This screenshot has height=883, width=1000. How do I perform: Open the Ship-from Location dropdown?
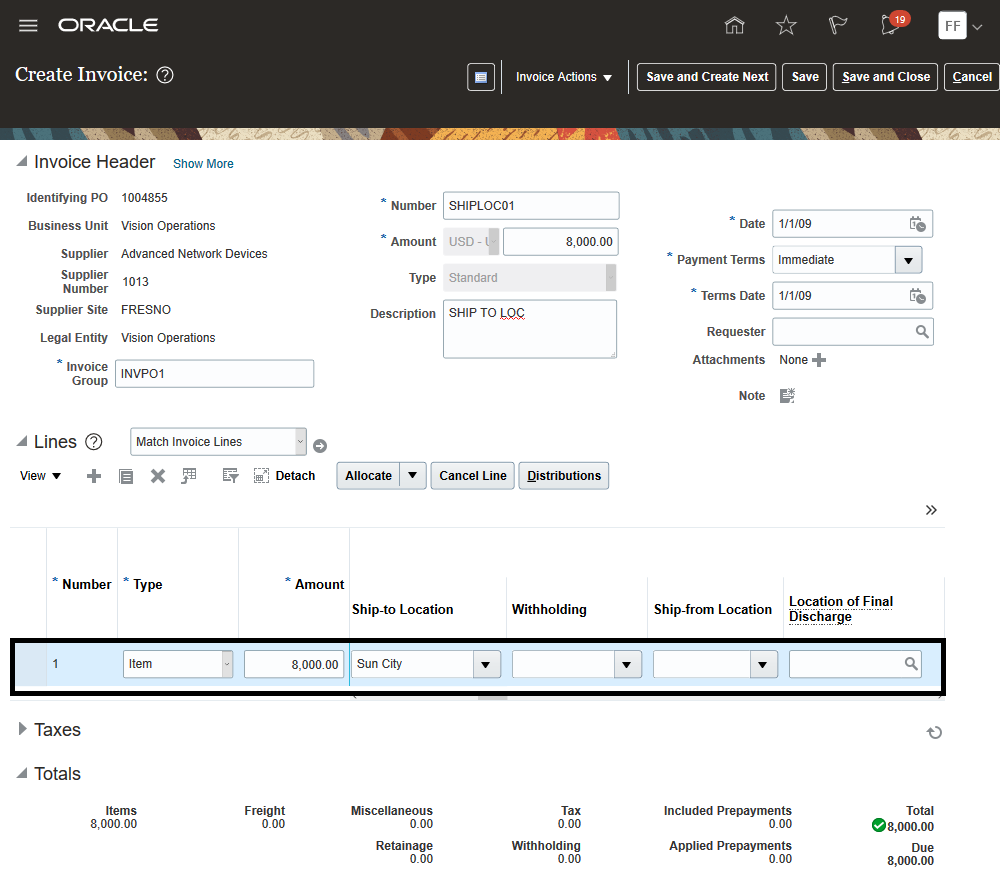[x=763, y=665]
